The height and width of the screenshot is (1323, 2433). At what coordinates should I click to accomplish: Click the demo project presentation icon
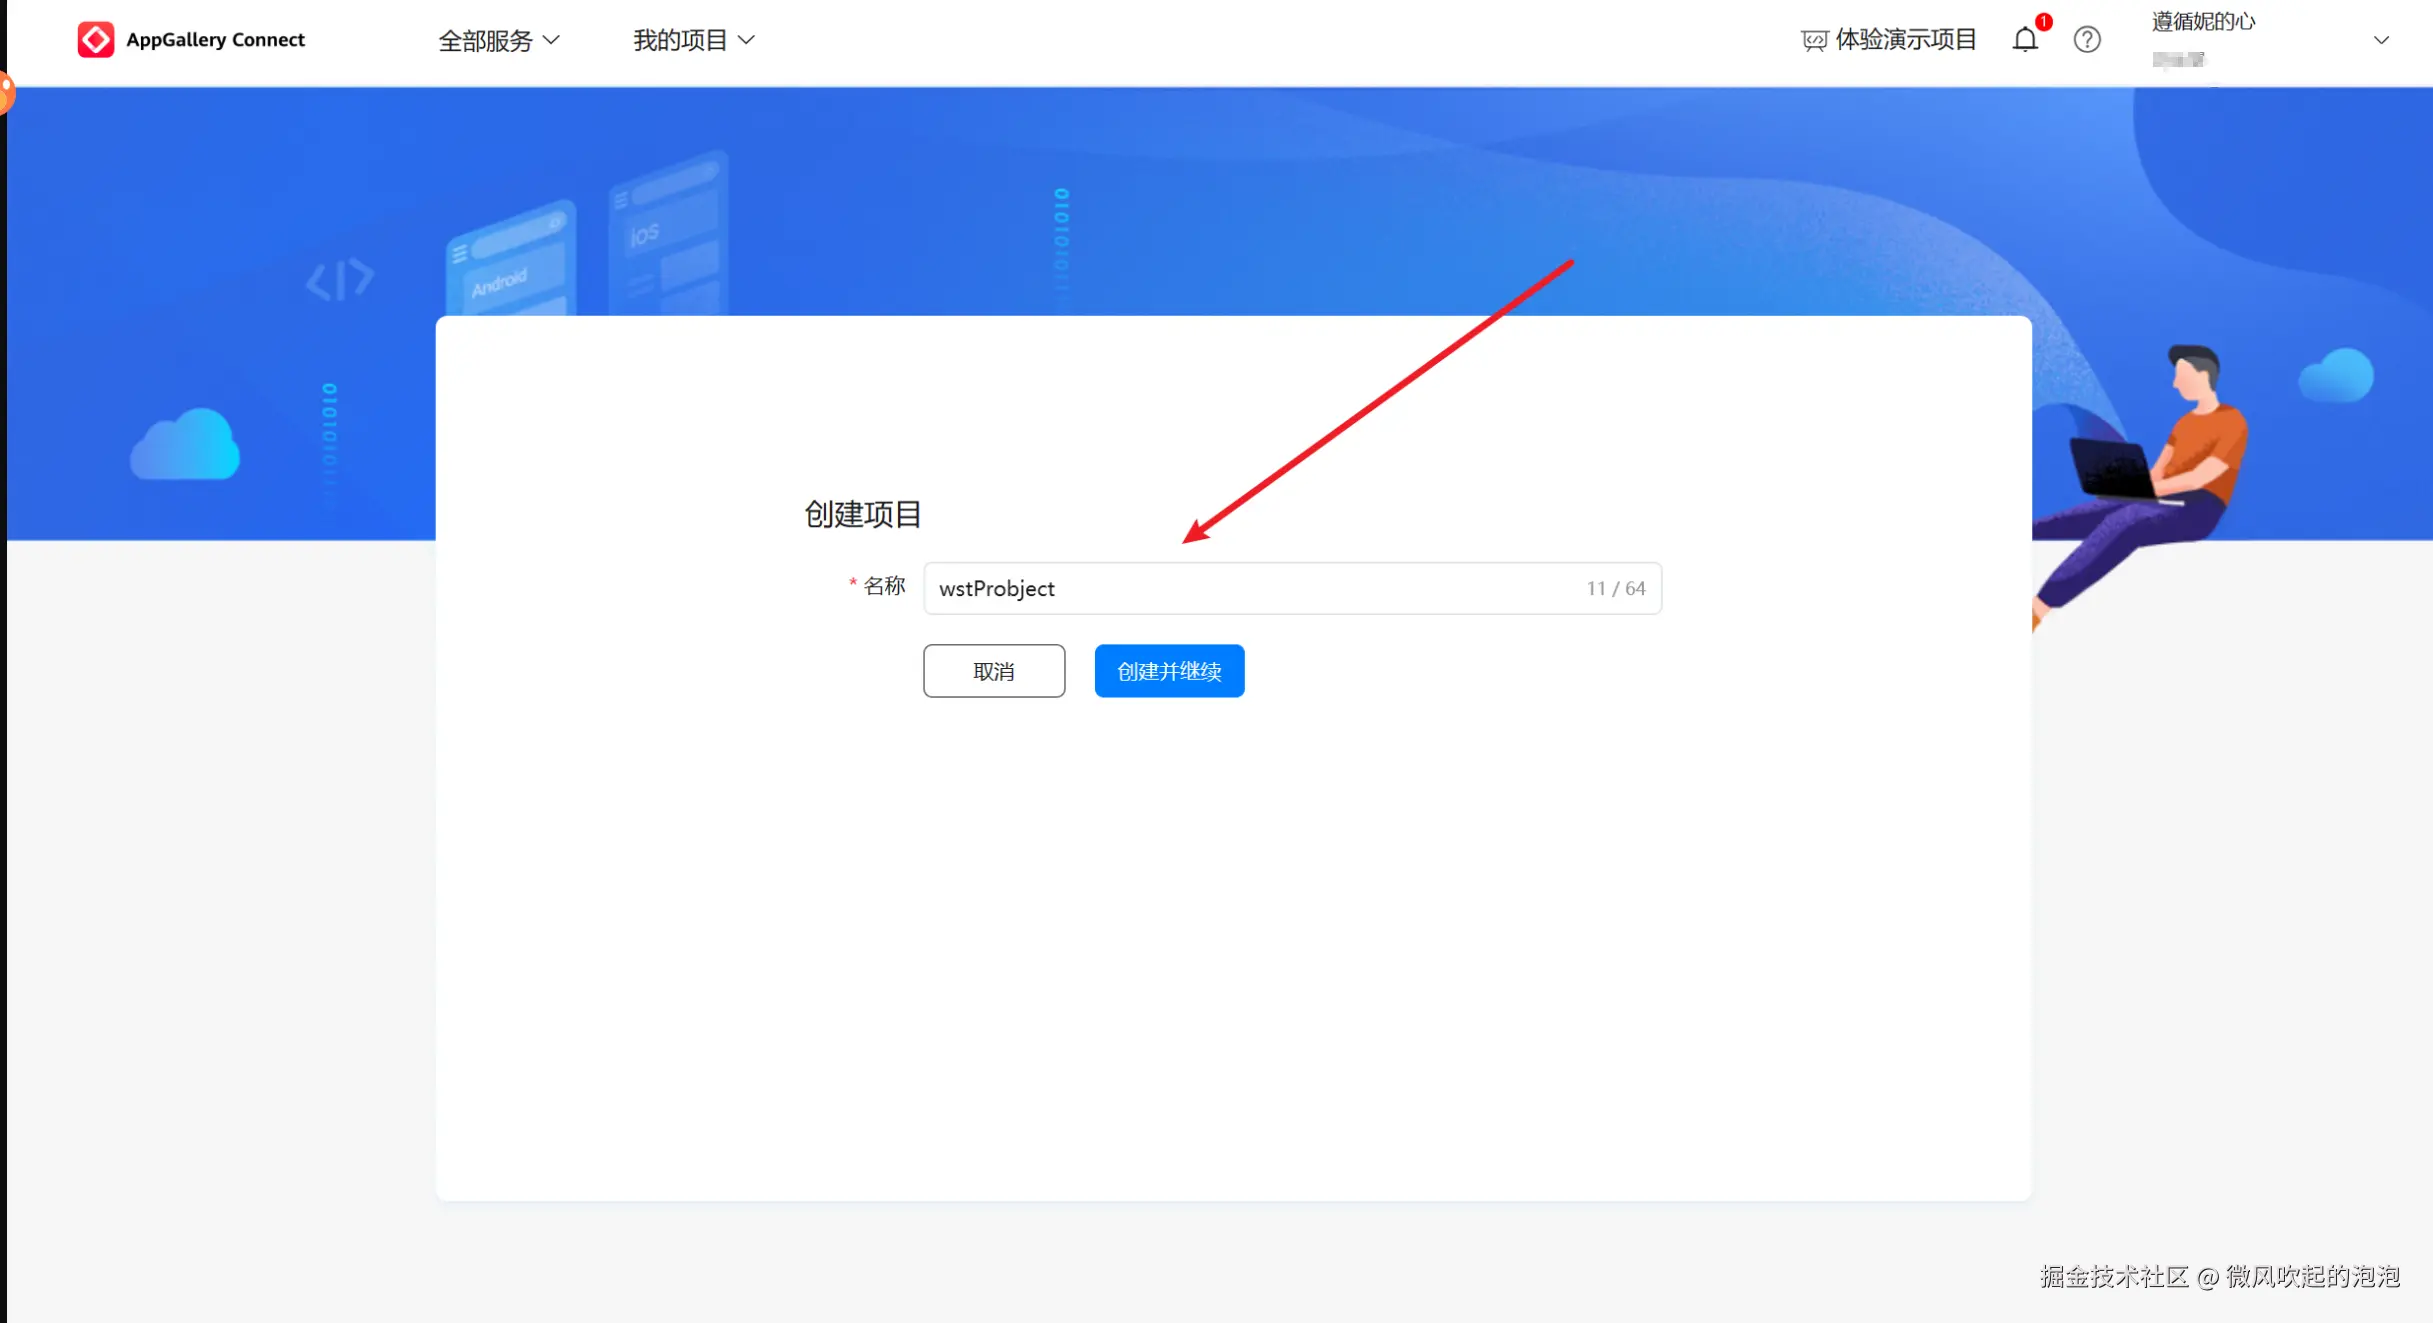pos(1813,41)
